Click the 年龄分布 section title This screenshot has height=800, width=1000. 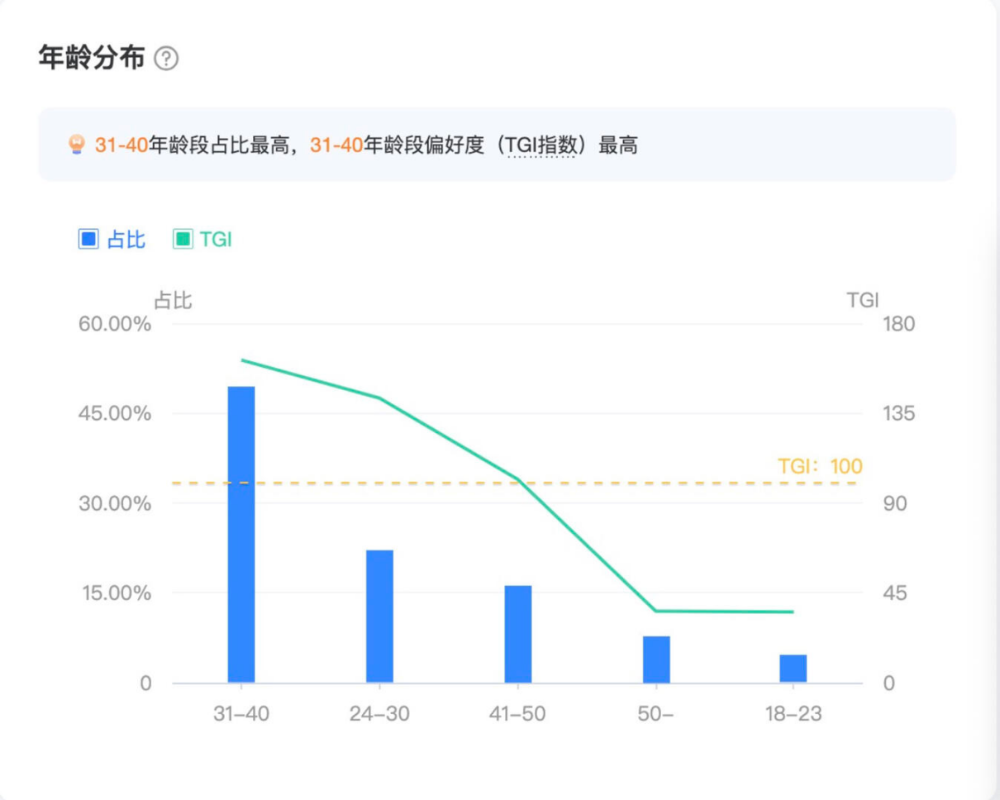click(x=91, y=58)
